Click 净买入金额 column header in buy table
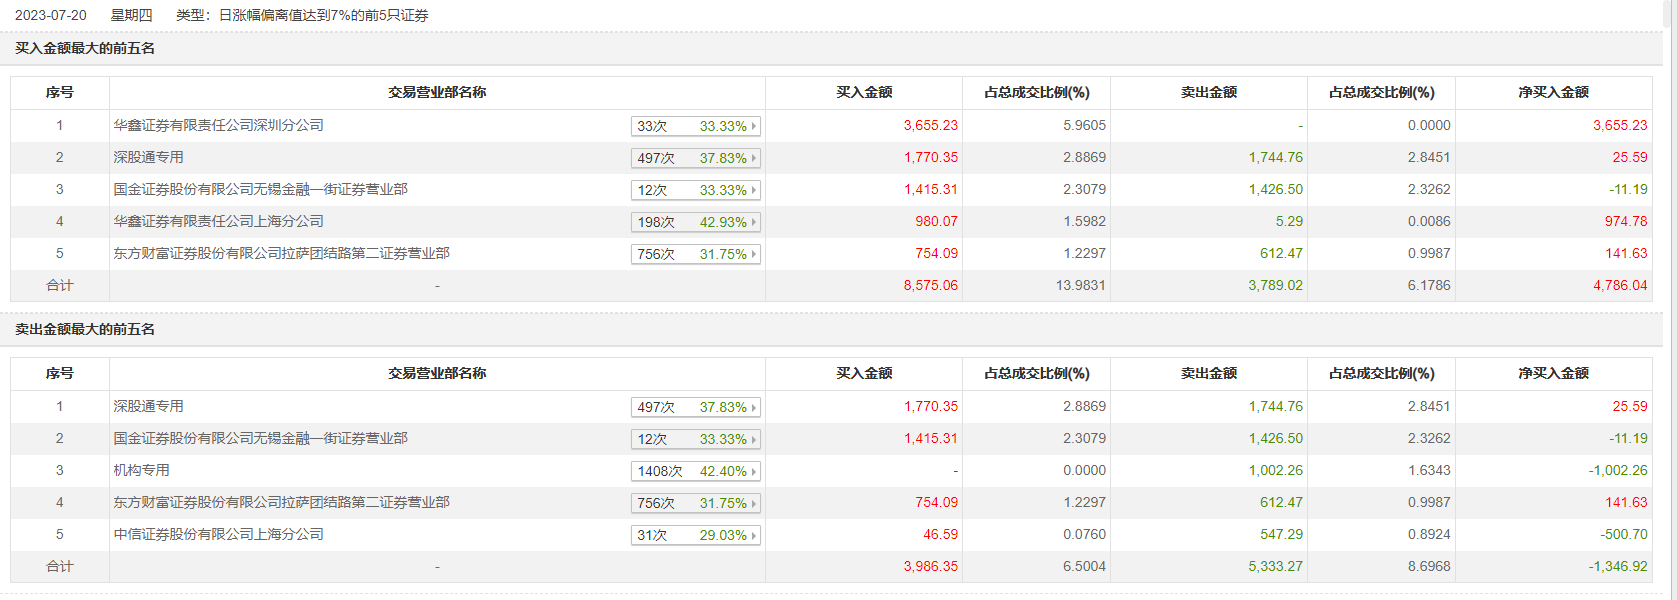The height and width of the screenshot is (600, 1677). point(1553,92)
